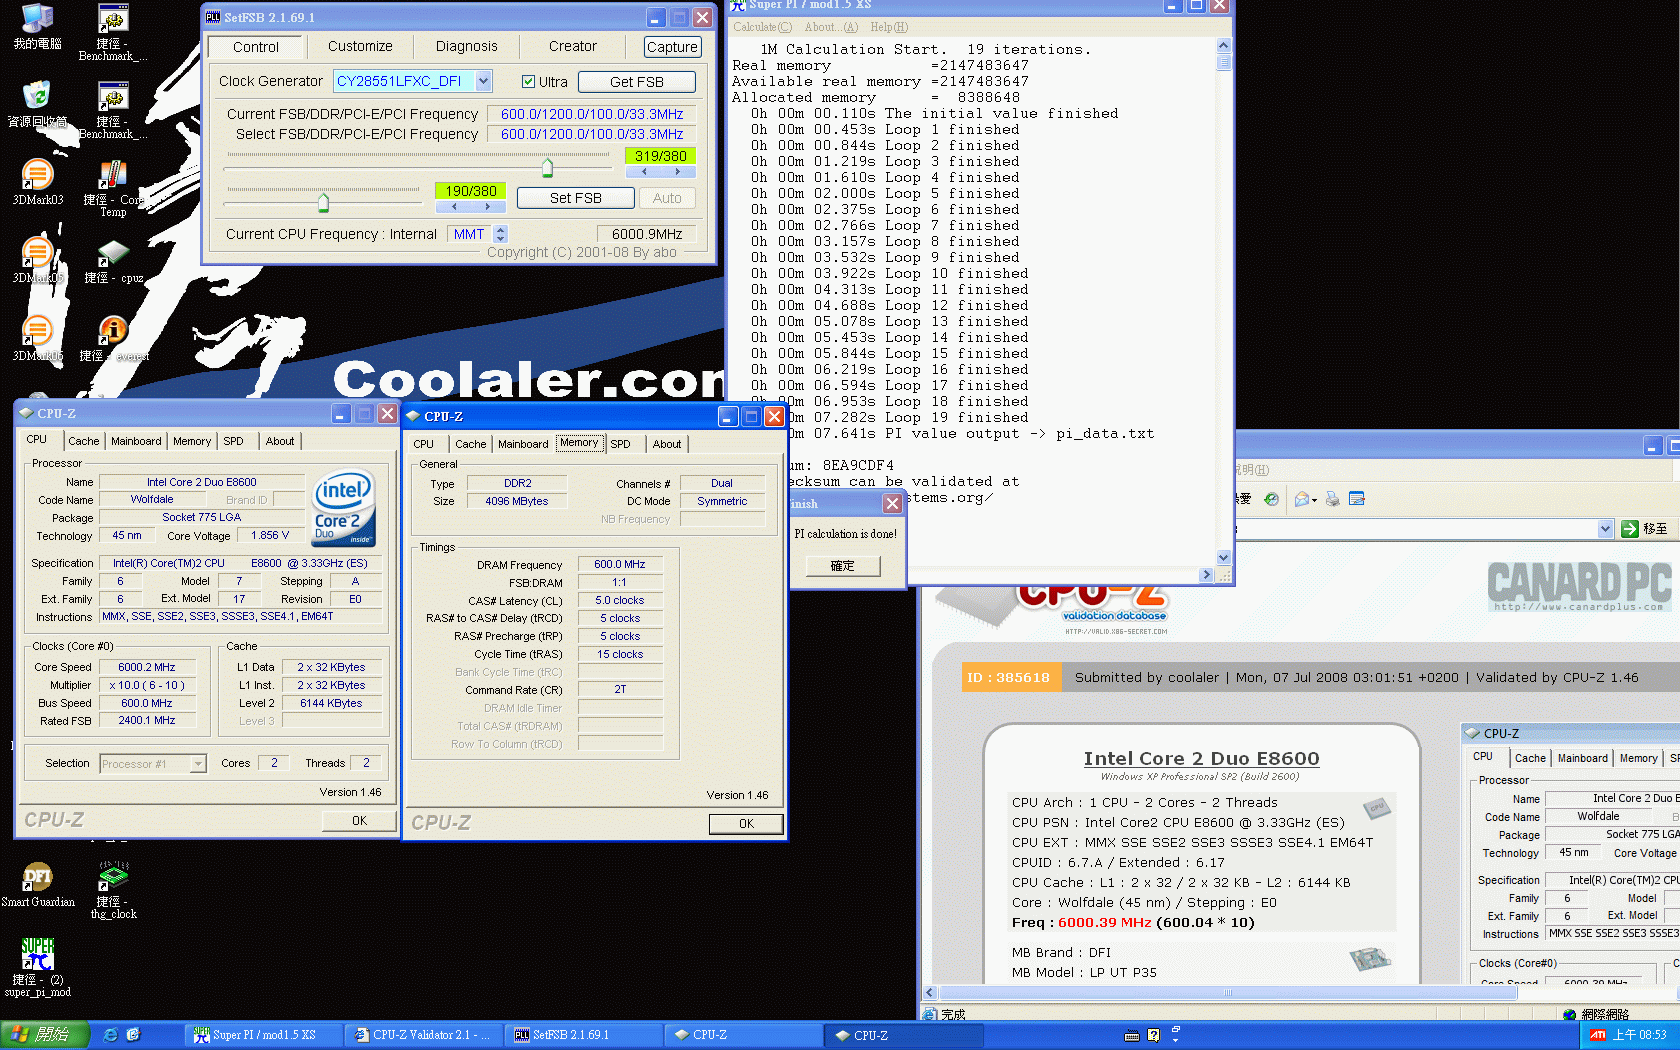This screenshot has height=1050, width=1680.
Task: Click the green Go arrow in browser
Action: (x=1630, y=529)
